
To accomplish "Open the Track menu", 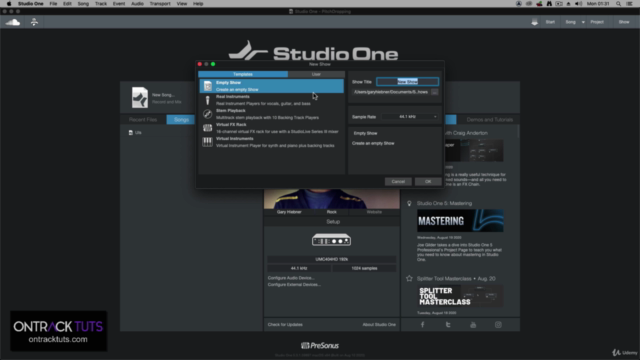I will coord(100,4).
